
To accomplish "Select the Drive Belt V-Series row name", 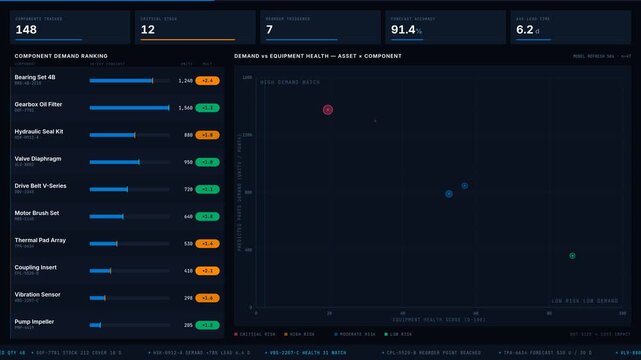I will tap(40, 186).
